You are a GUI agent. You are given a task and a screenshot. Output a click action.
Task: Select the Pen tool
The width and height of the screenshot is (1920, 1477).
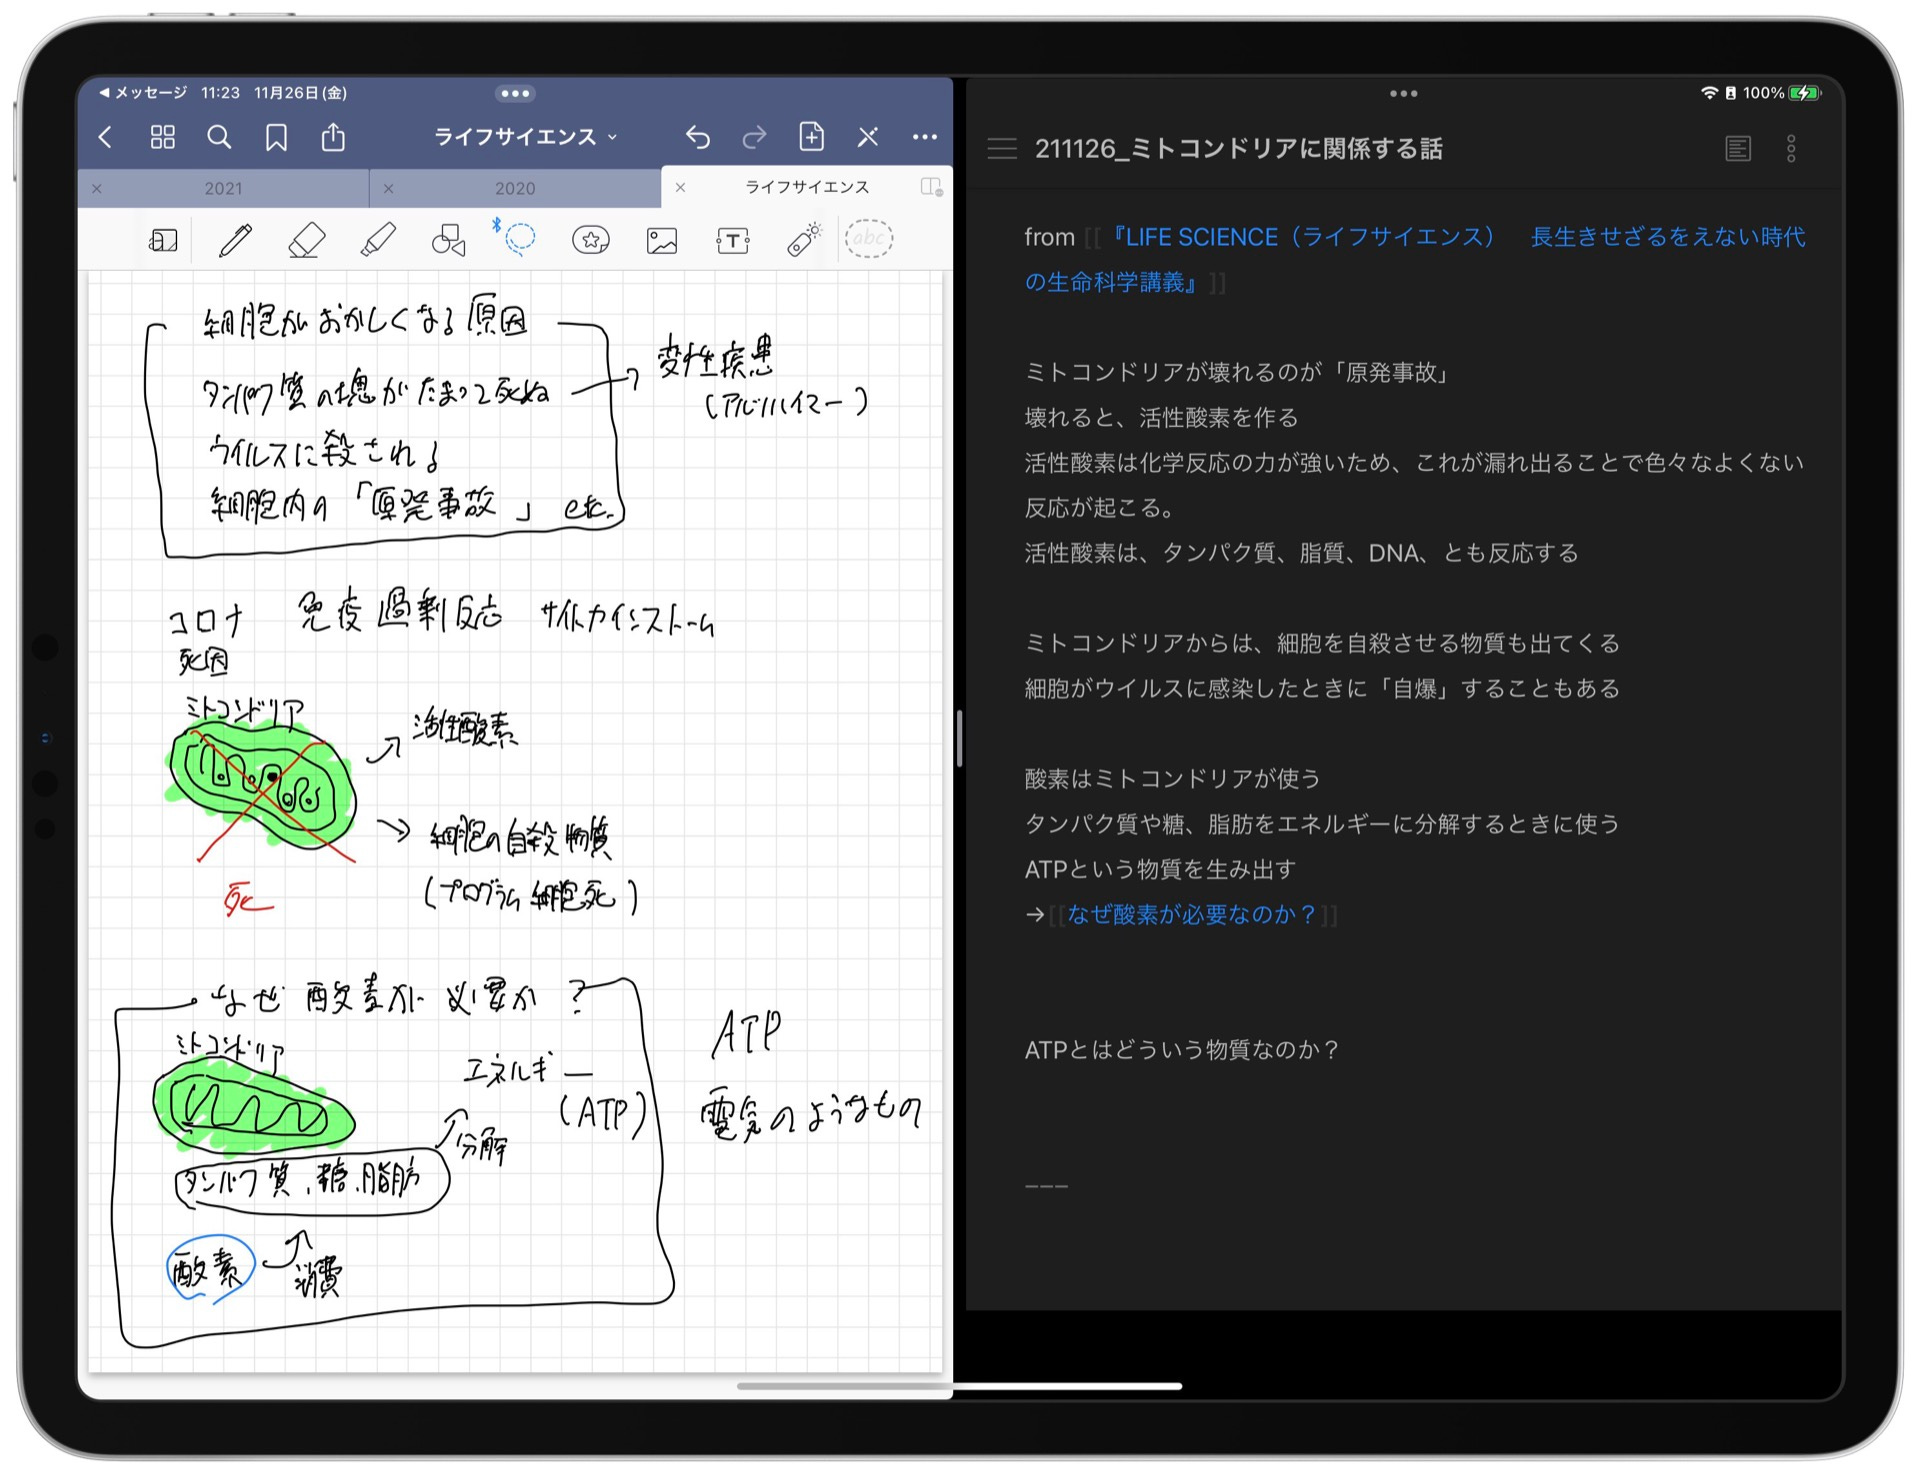[x=235, y=240]
